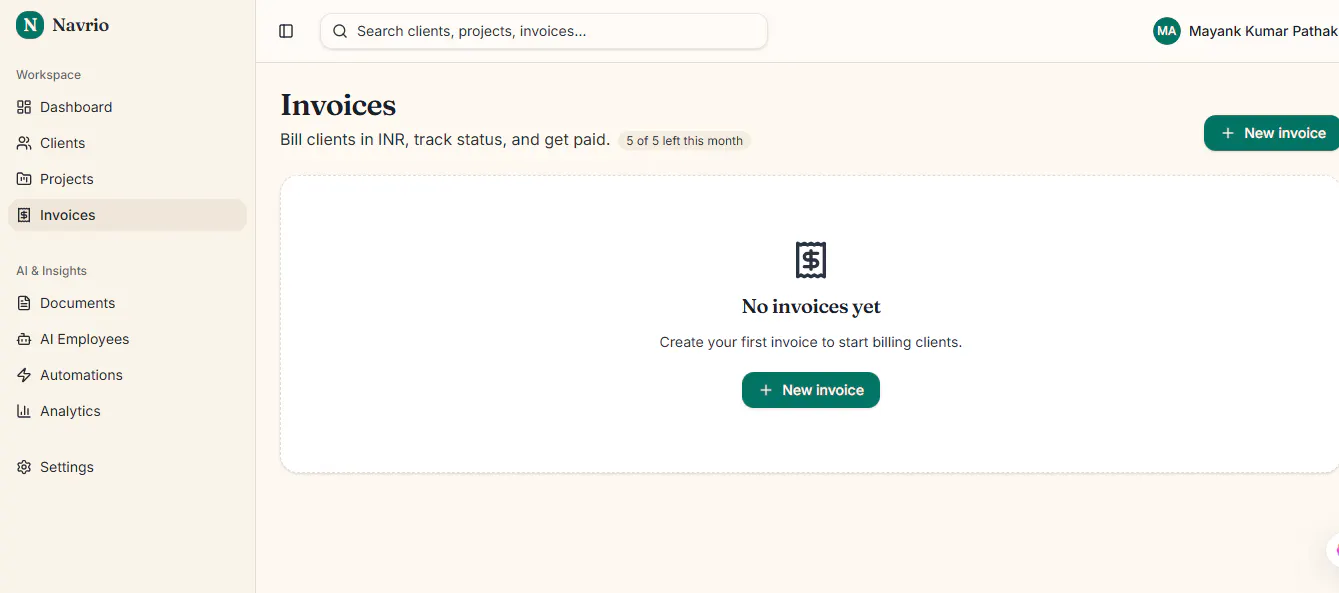Click the Navrio logo icon
This screenshot has height=593, width=1339.
(x=30, y=25)
